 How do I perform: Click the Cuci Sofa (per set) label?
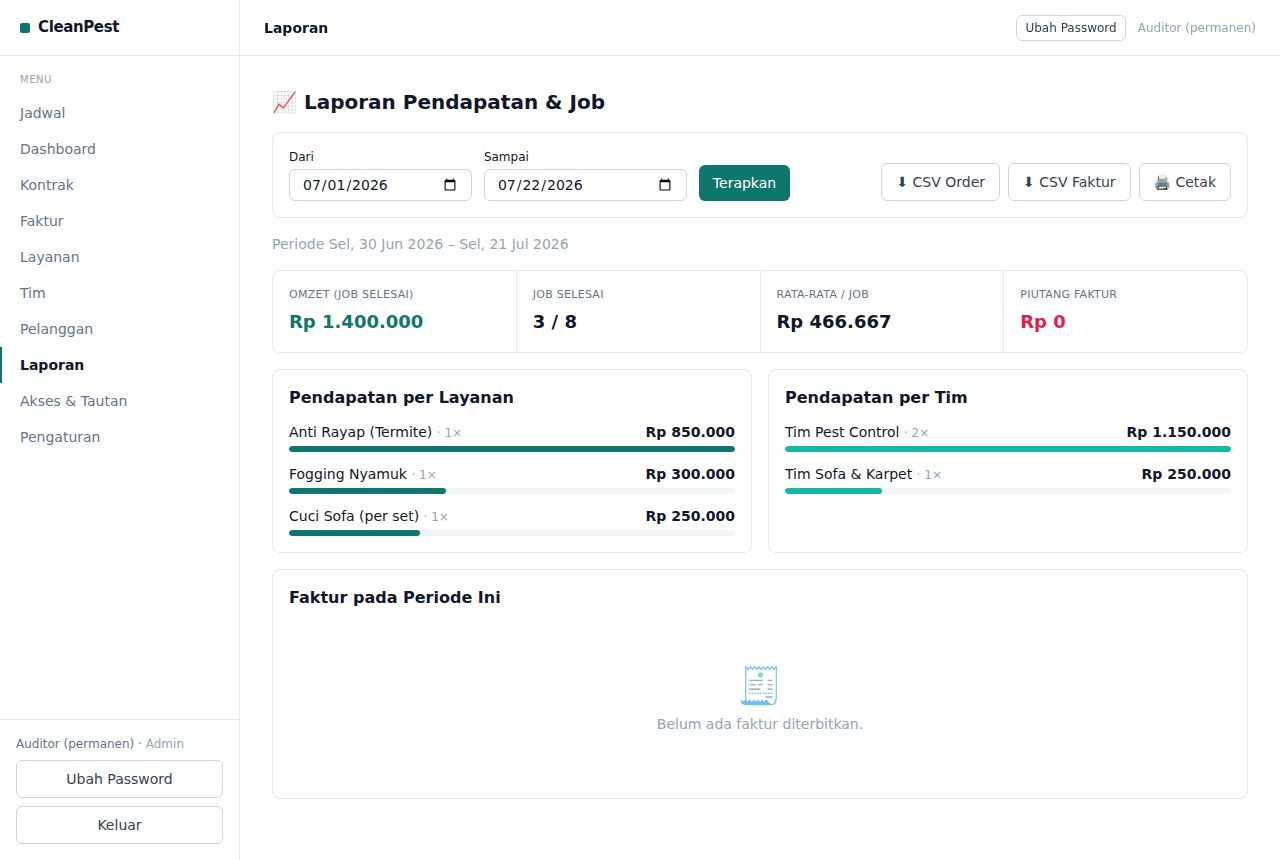354,516
